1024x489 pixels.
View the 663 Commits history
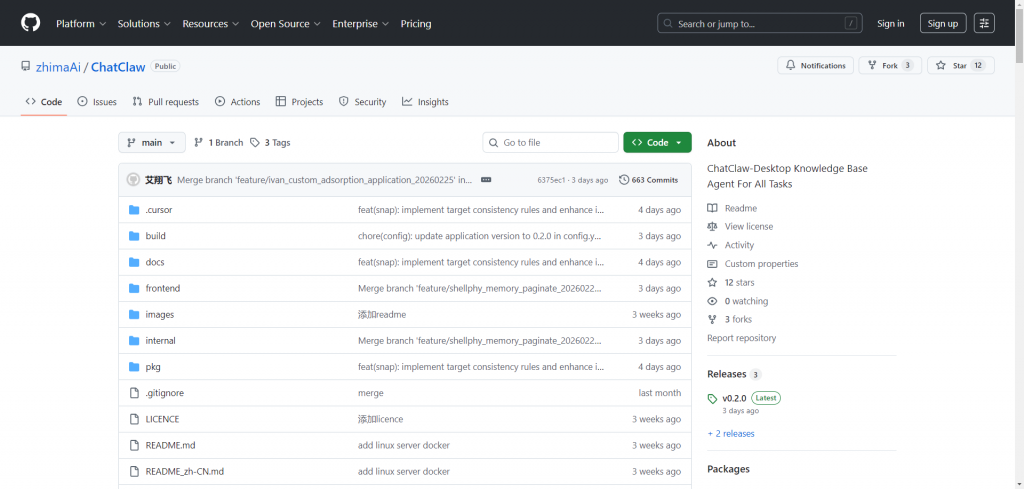click(x=649, y=180)
